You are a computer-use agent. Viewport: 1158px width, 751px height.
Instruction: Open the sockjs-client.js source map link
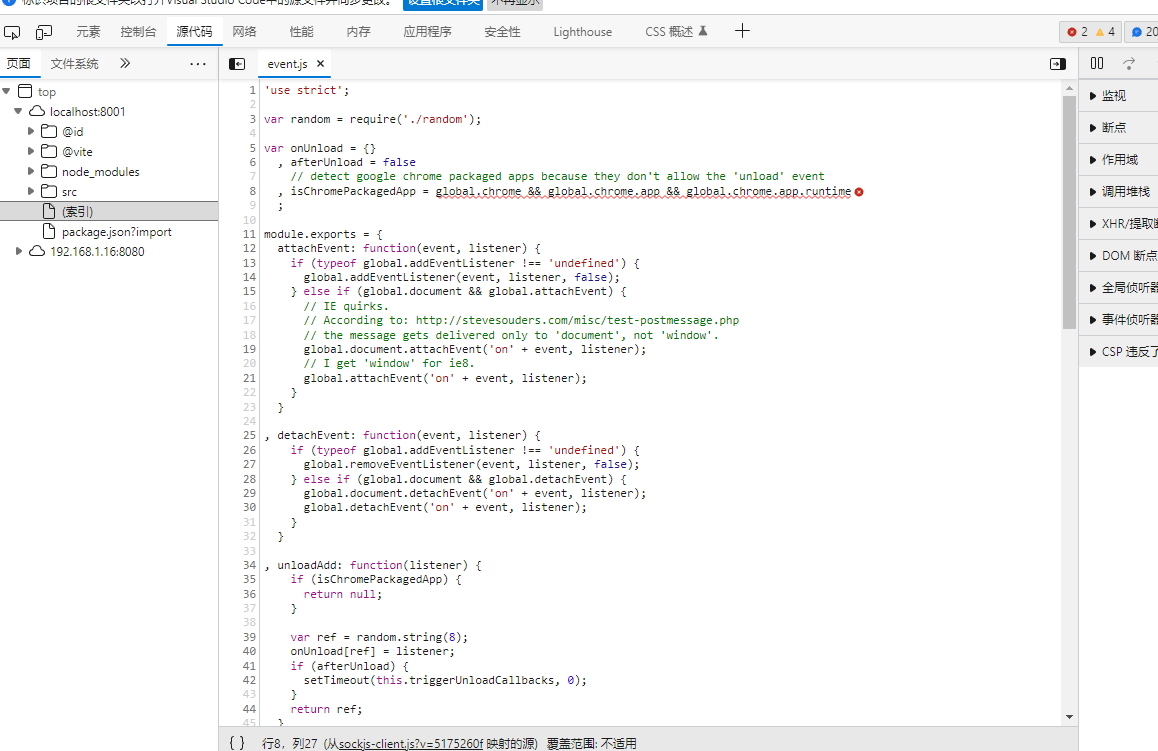(411, 744)
